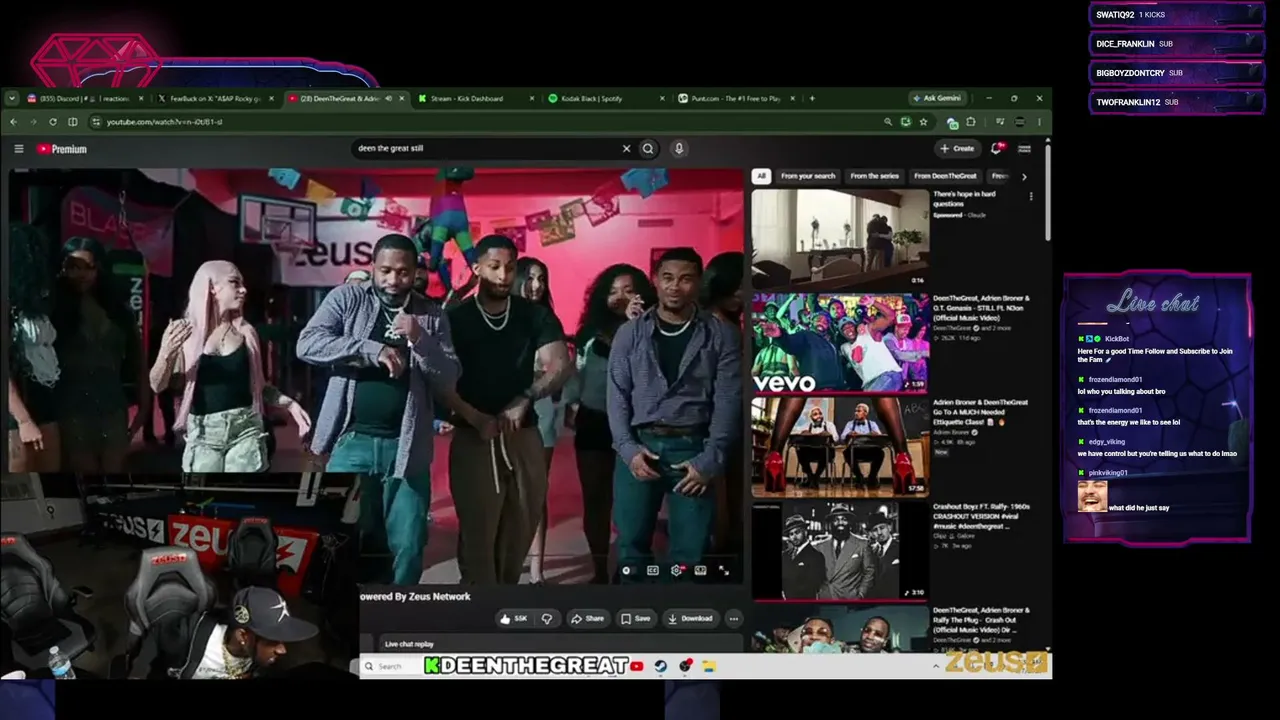Screen dimensions: 1280x720
Task: Click the Windows taskbar search box
Action: (390, 666)
